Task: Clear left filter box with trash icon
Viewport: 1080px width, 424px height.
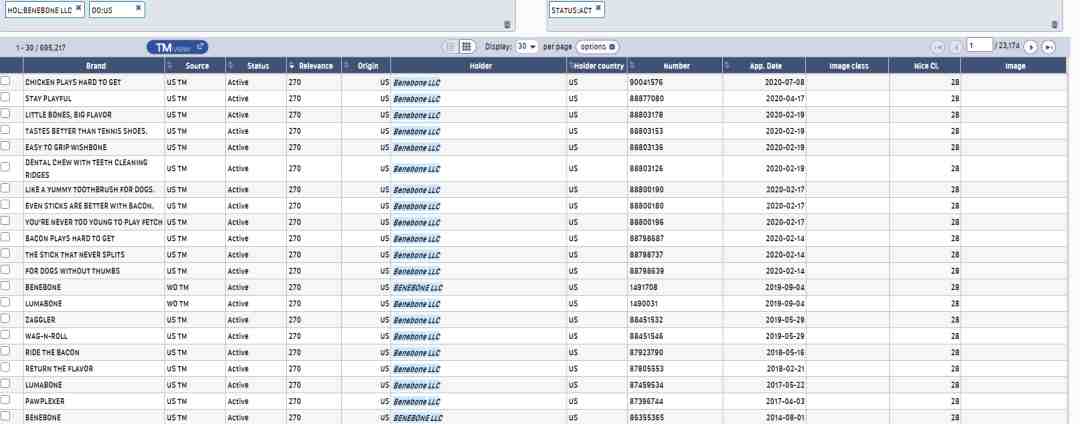Action: click(507, 24)
